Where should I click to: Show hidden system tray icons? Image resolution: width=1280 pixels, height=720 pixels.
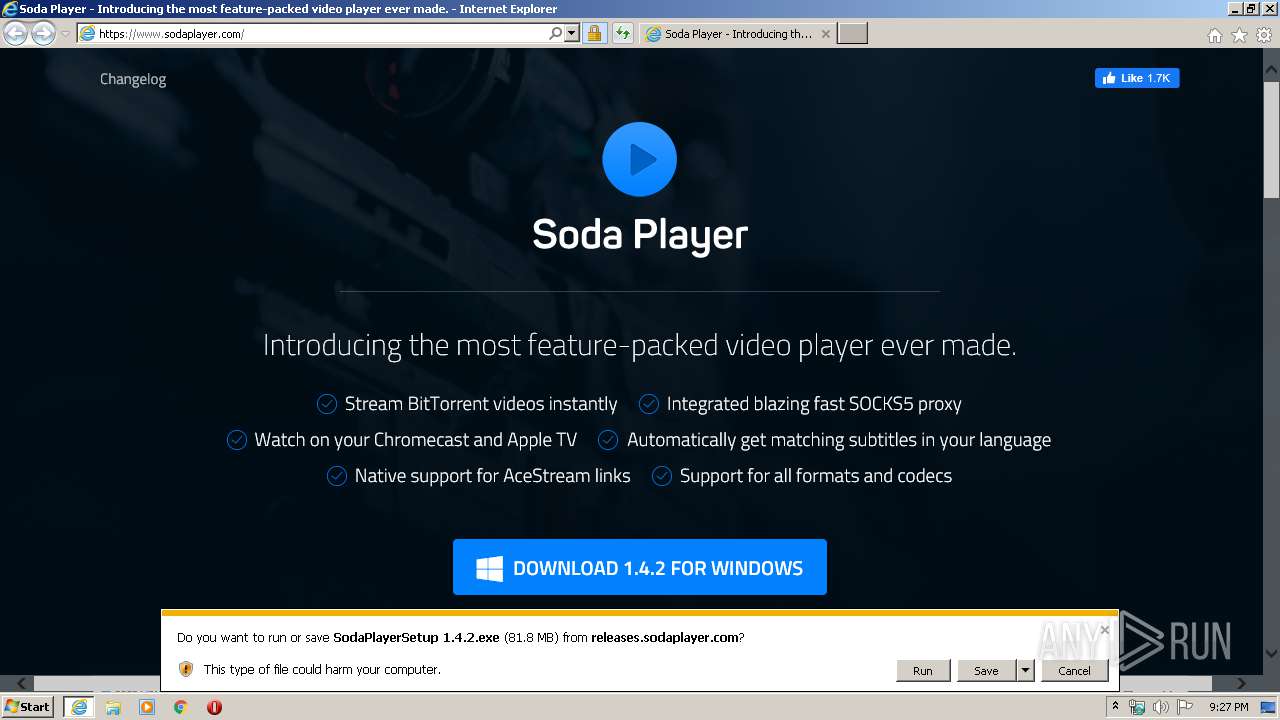click(1116, 707)
